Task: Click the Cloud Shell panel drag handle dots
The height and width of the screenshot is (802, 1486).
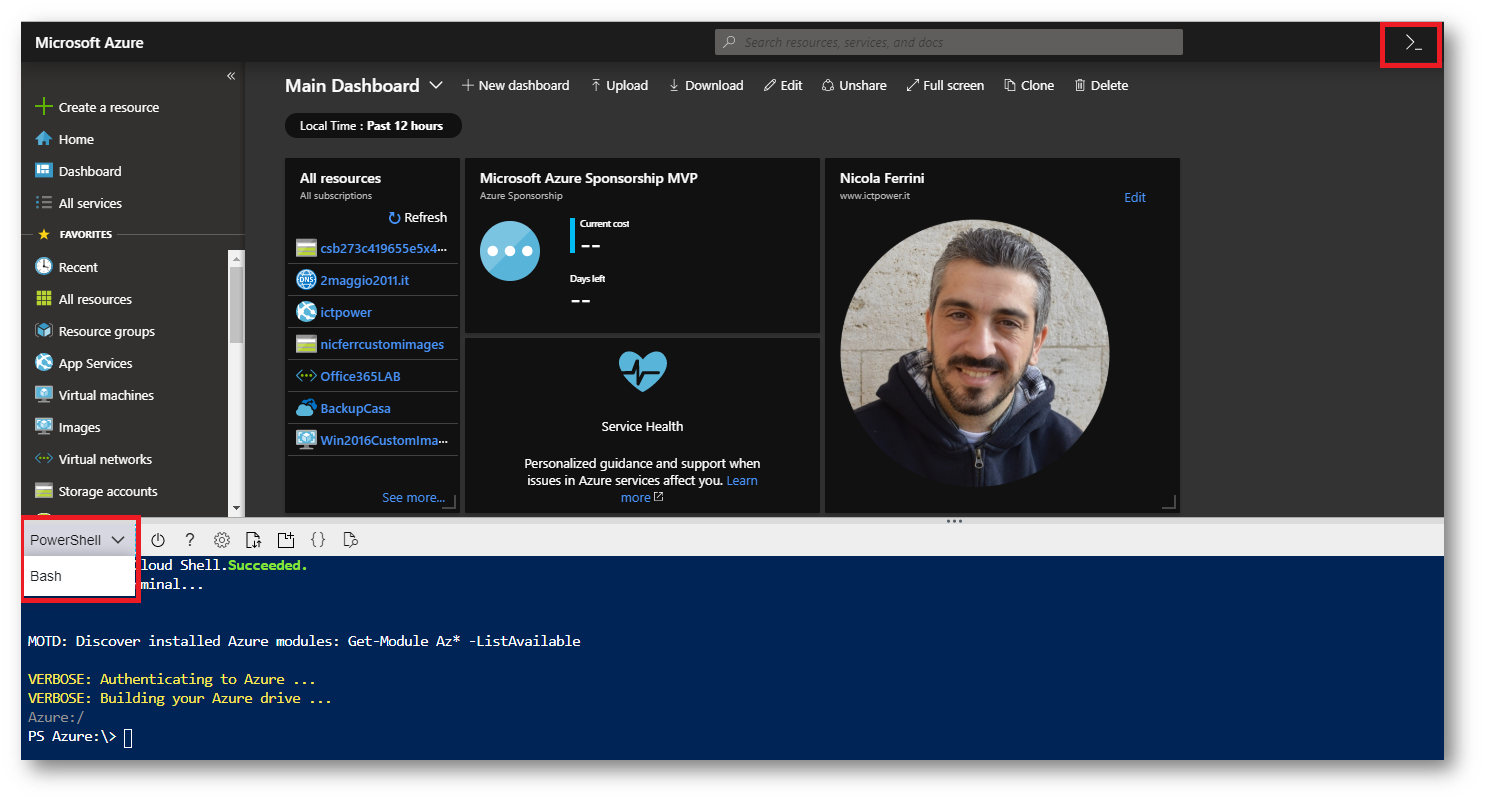Action: point(954,521)
